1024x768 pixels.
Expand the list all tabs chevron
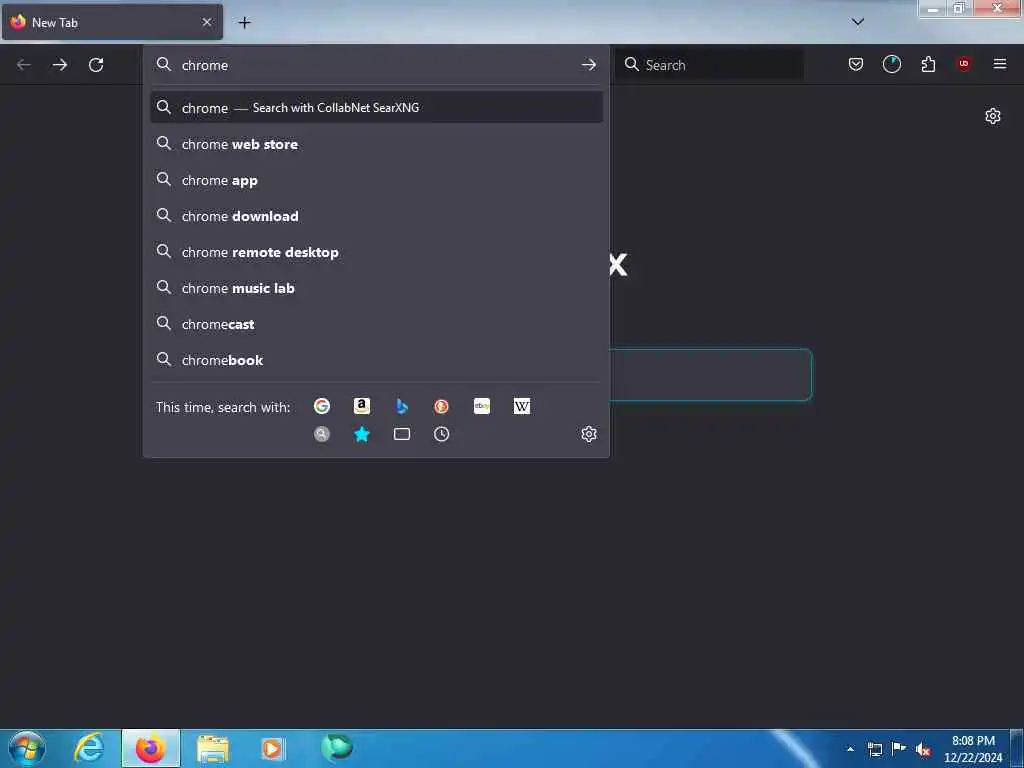pos(858,22)
